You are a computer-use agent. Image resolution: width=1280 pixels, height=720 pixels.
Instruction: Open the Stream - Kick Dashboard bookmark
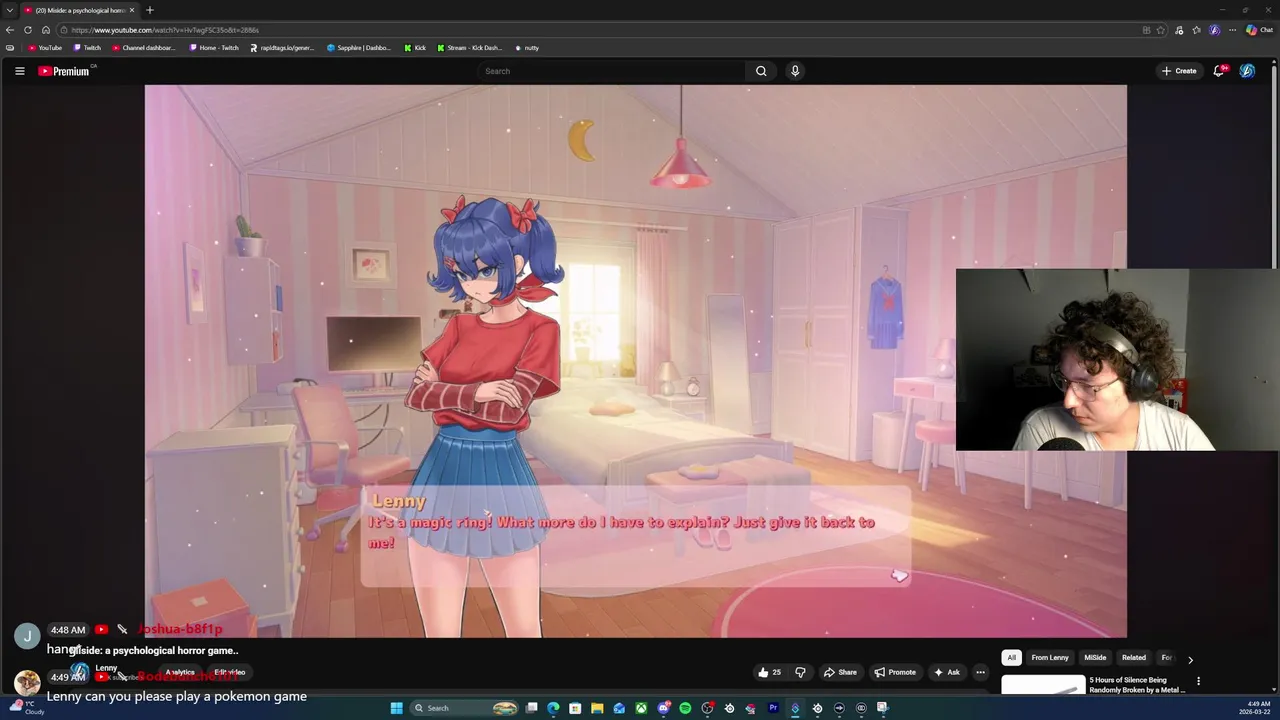470,48
